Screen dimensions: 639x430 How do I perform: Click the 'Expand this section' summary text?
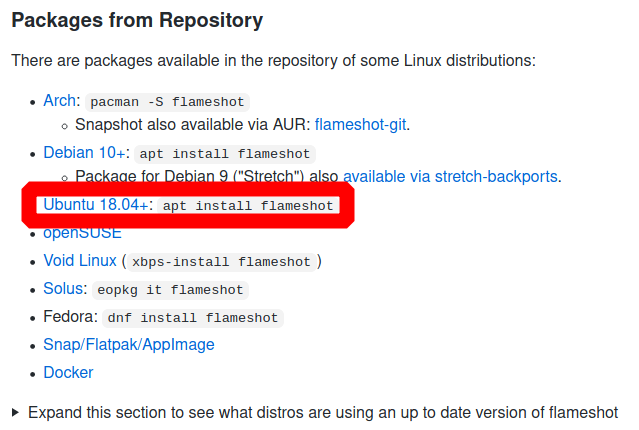point(323,412)
